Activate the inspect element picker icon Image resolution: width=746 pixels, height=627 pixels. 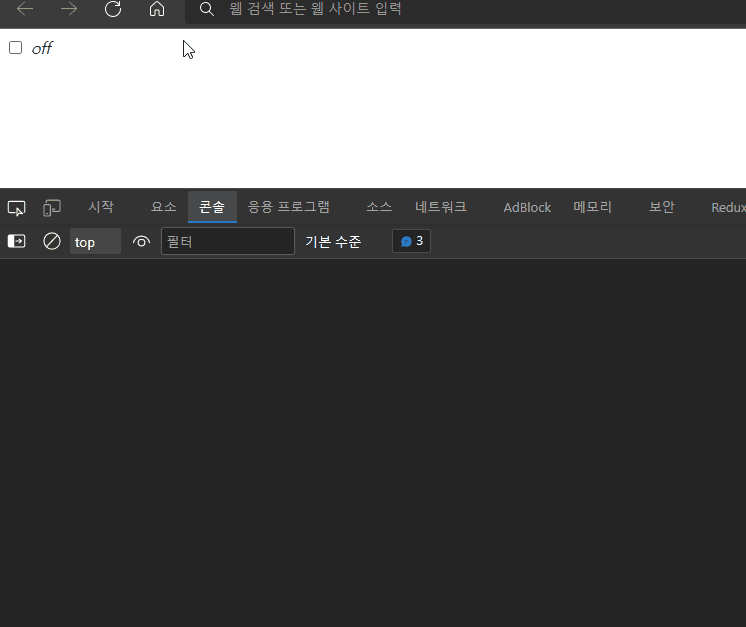pyautogui.click(x=17, y=208)
